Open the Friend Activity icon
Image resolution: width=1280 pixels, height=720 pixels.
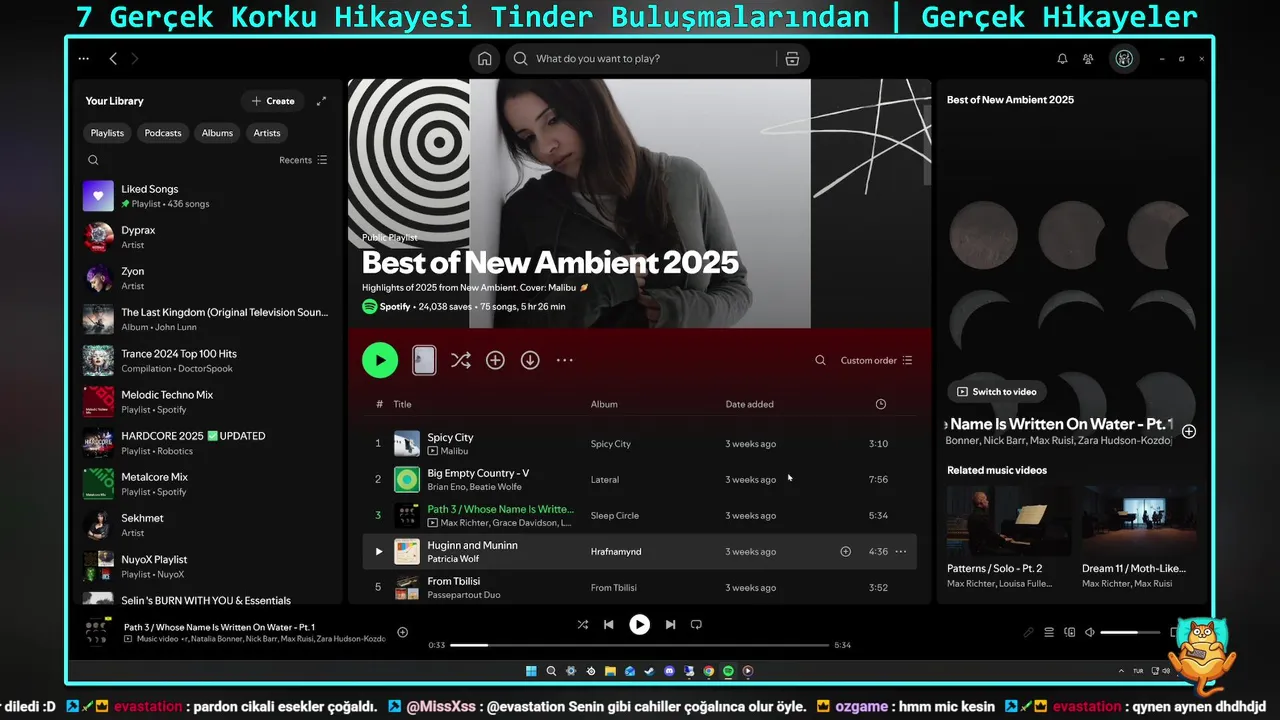1088,59
